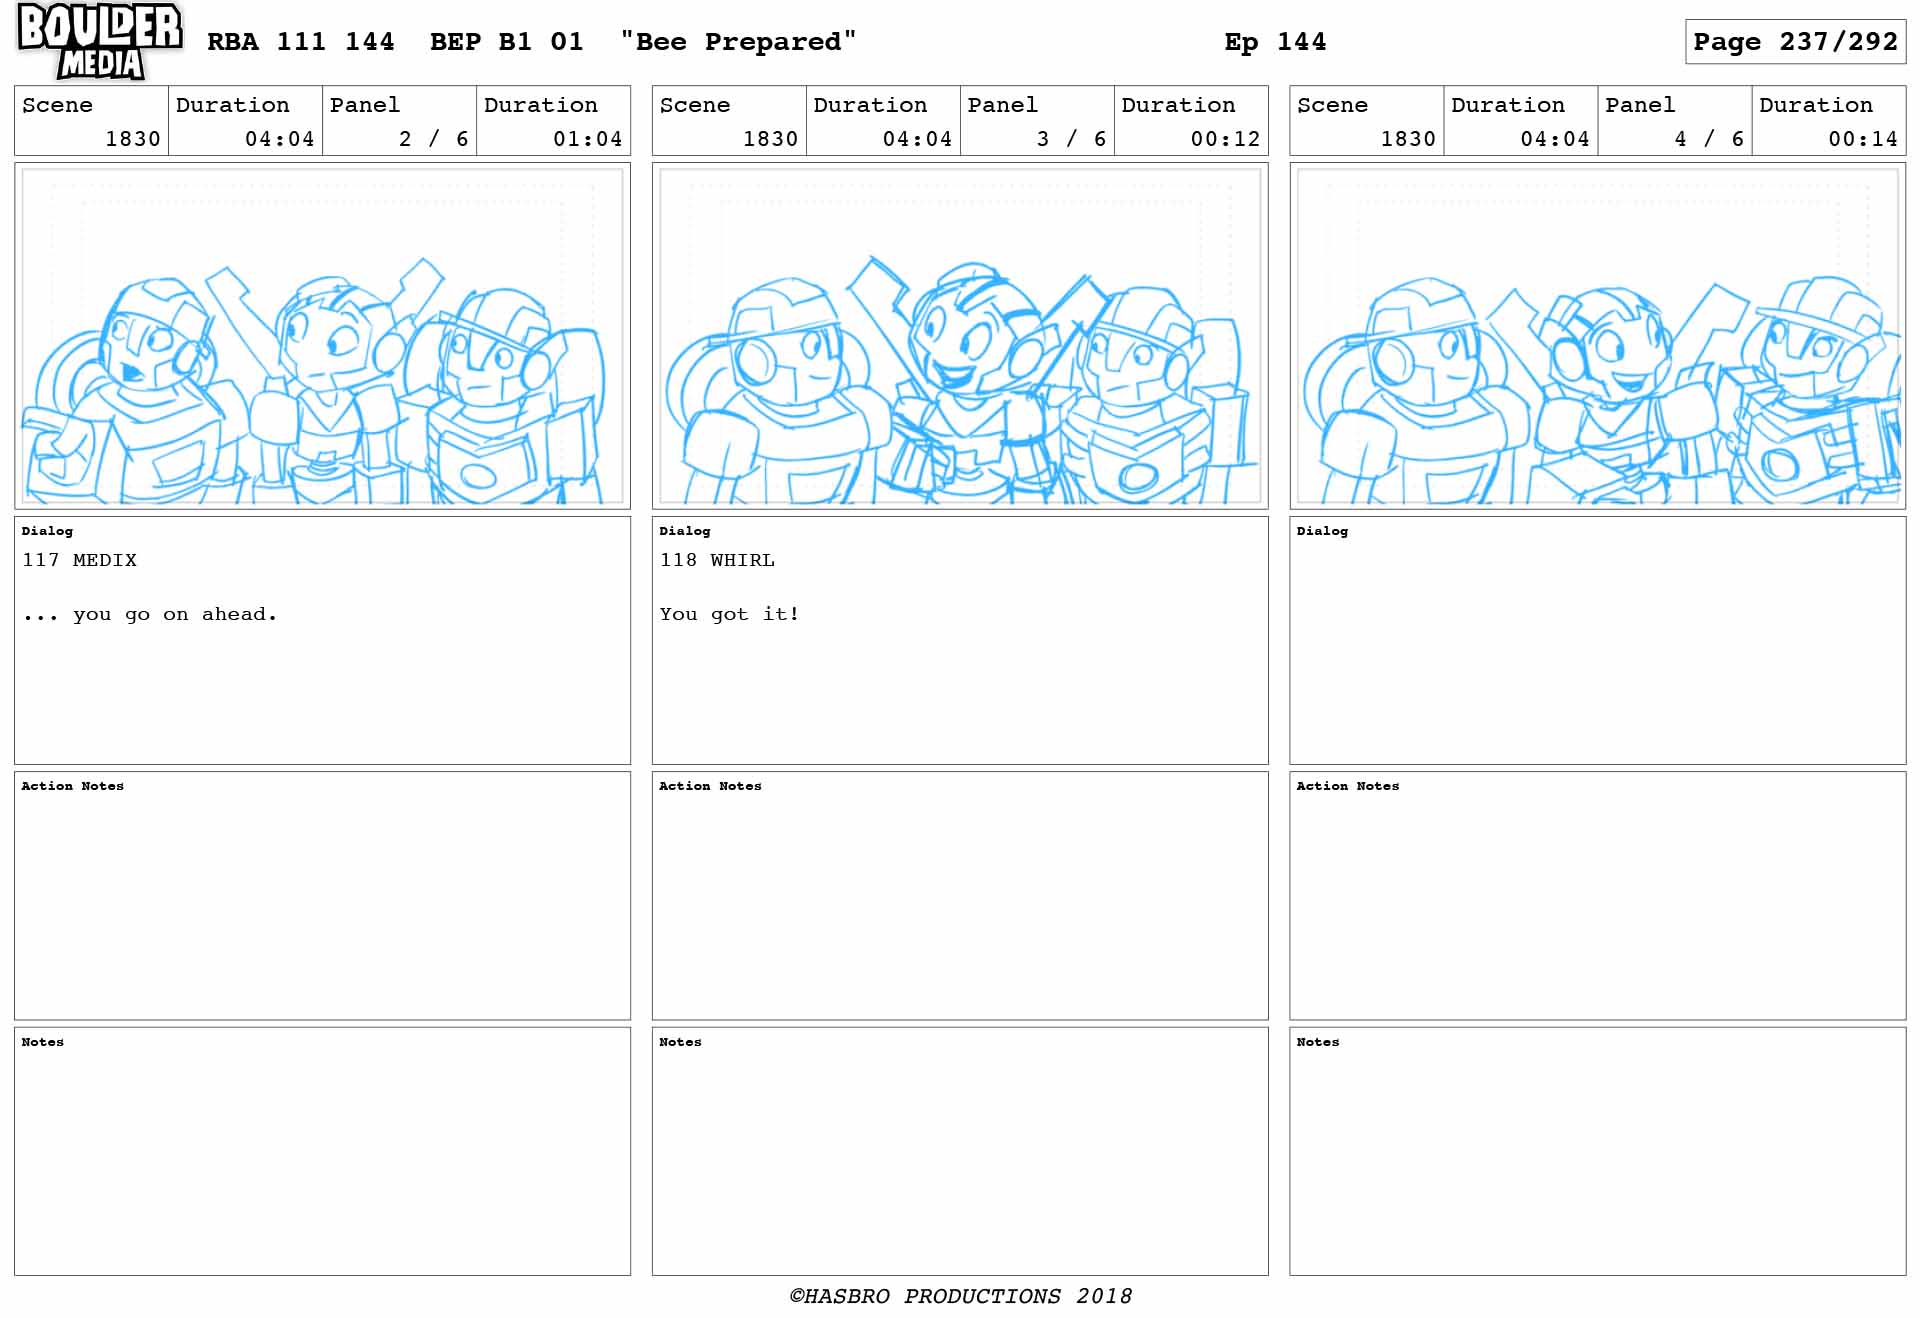Click the Notes box under panel 3

pos(960,1151)
